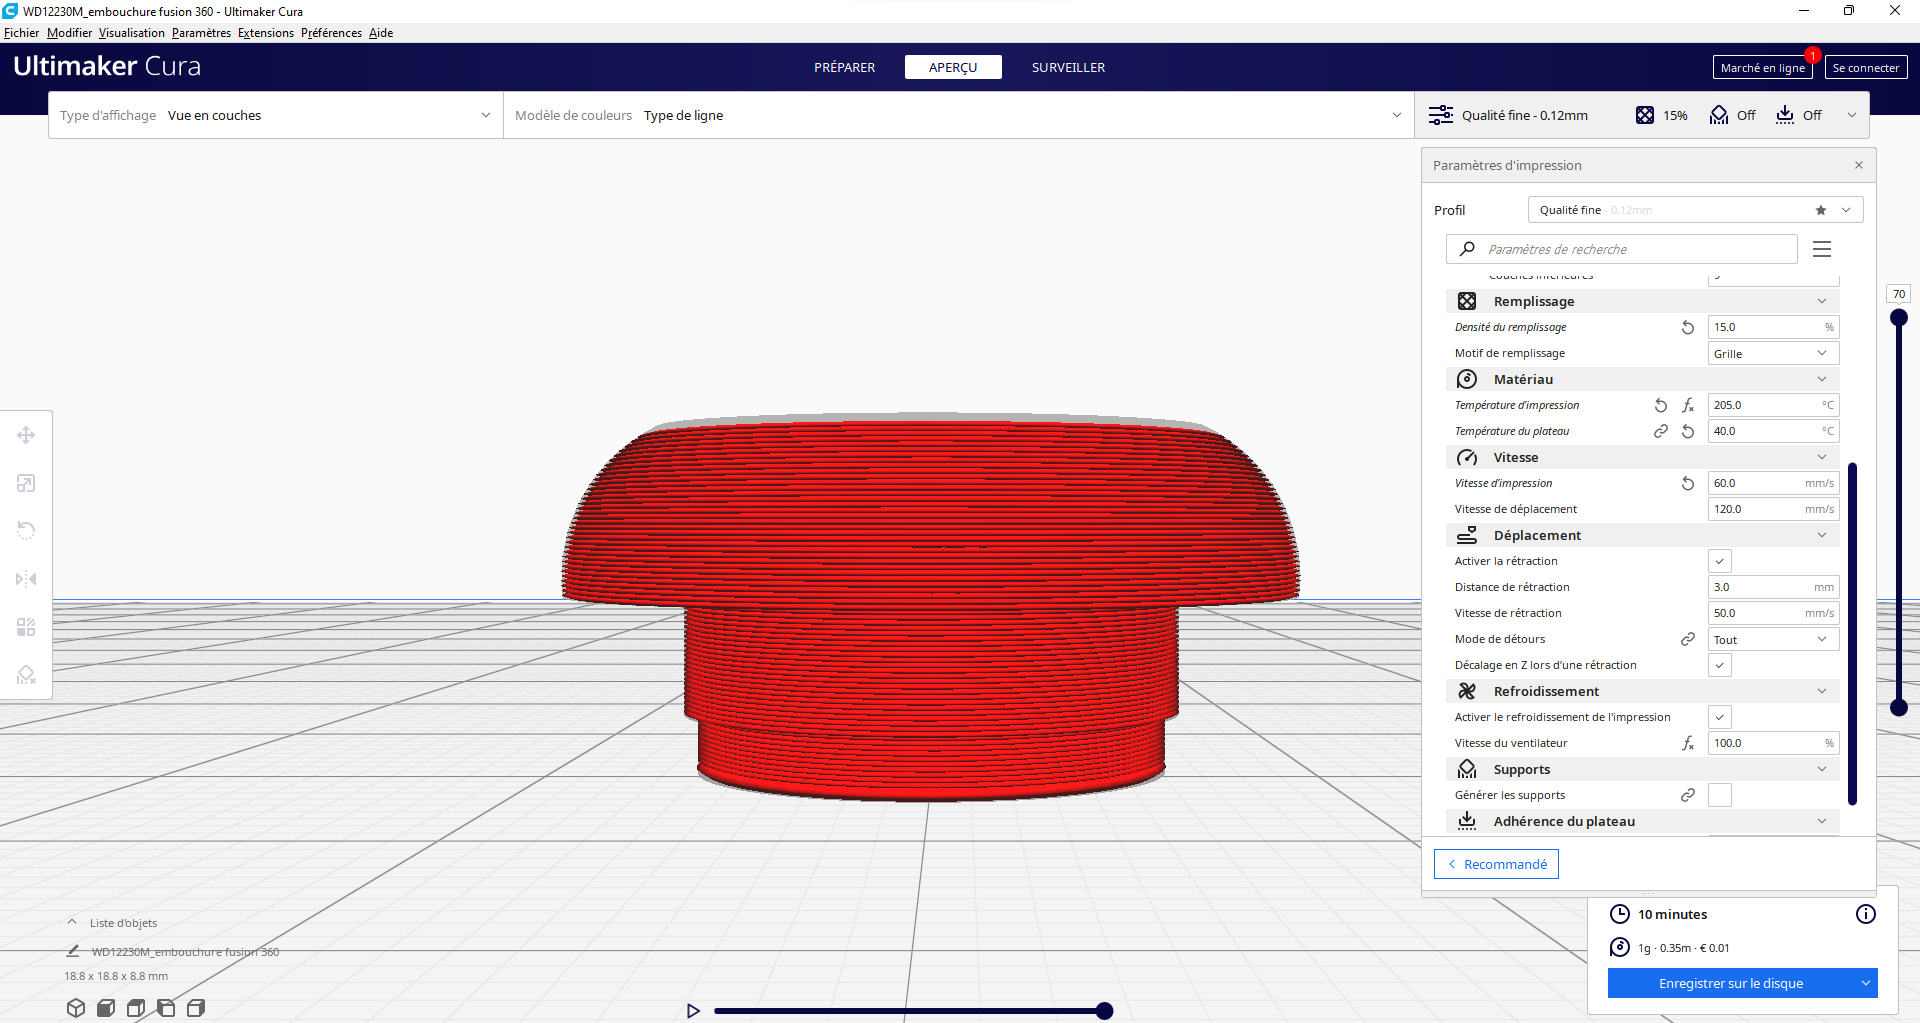This screenshot has height=1023, width=1920.
Task: Open the Per Model Settings tool
Action: click(x=26, y=627)
